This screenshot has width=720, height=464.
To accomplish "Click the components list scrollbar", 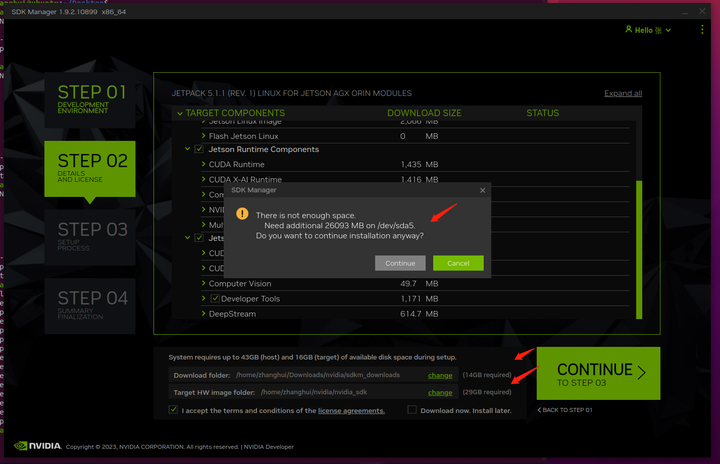I will pyautogui.click(x=639, y=249).
